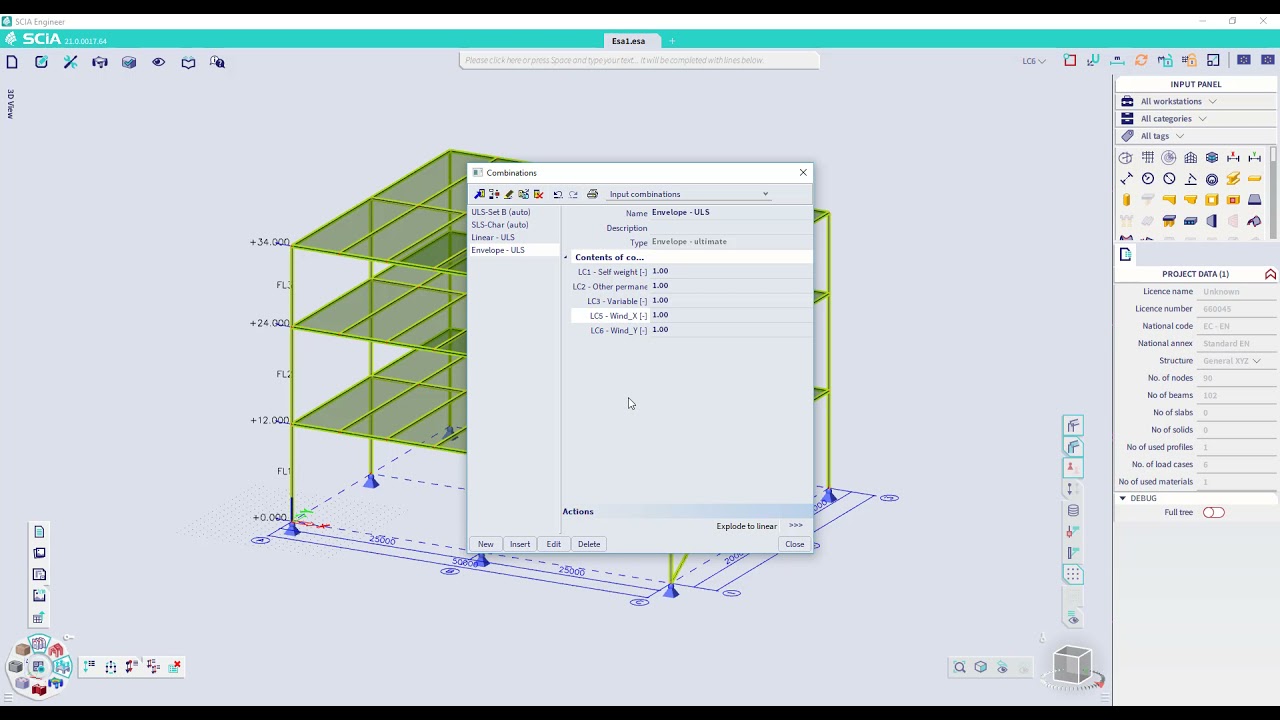Viewport: 1280px width, 720px height.
Task: Click the X dimension line icon in Input Panel
Action: (1233, 157)
